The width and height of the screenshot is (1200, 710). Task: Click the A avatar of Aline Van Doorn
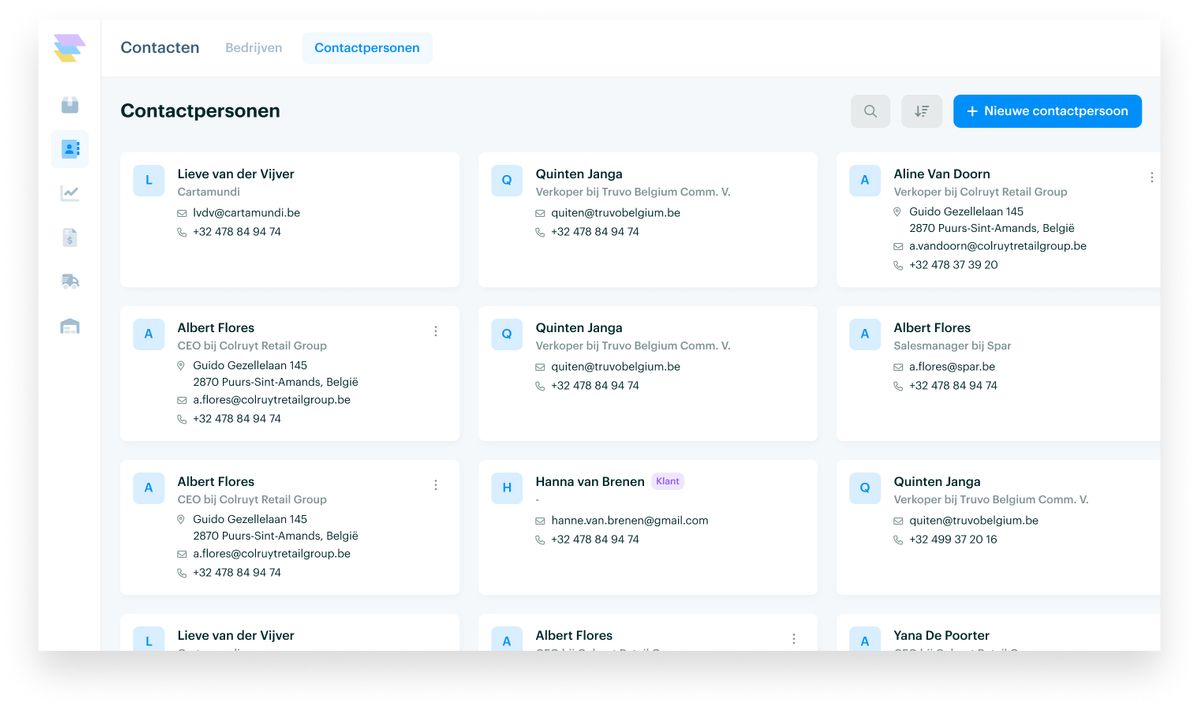864,180
